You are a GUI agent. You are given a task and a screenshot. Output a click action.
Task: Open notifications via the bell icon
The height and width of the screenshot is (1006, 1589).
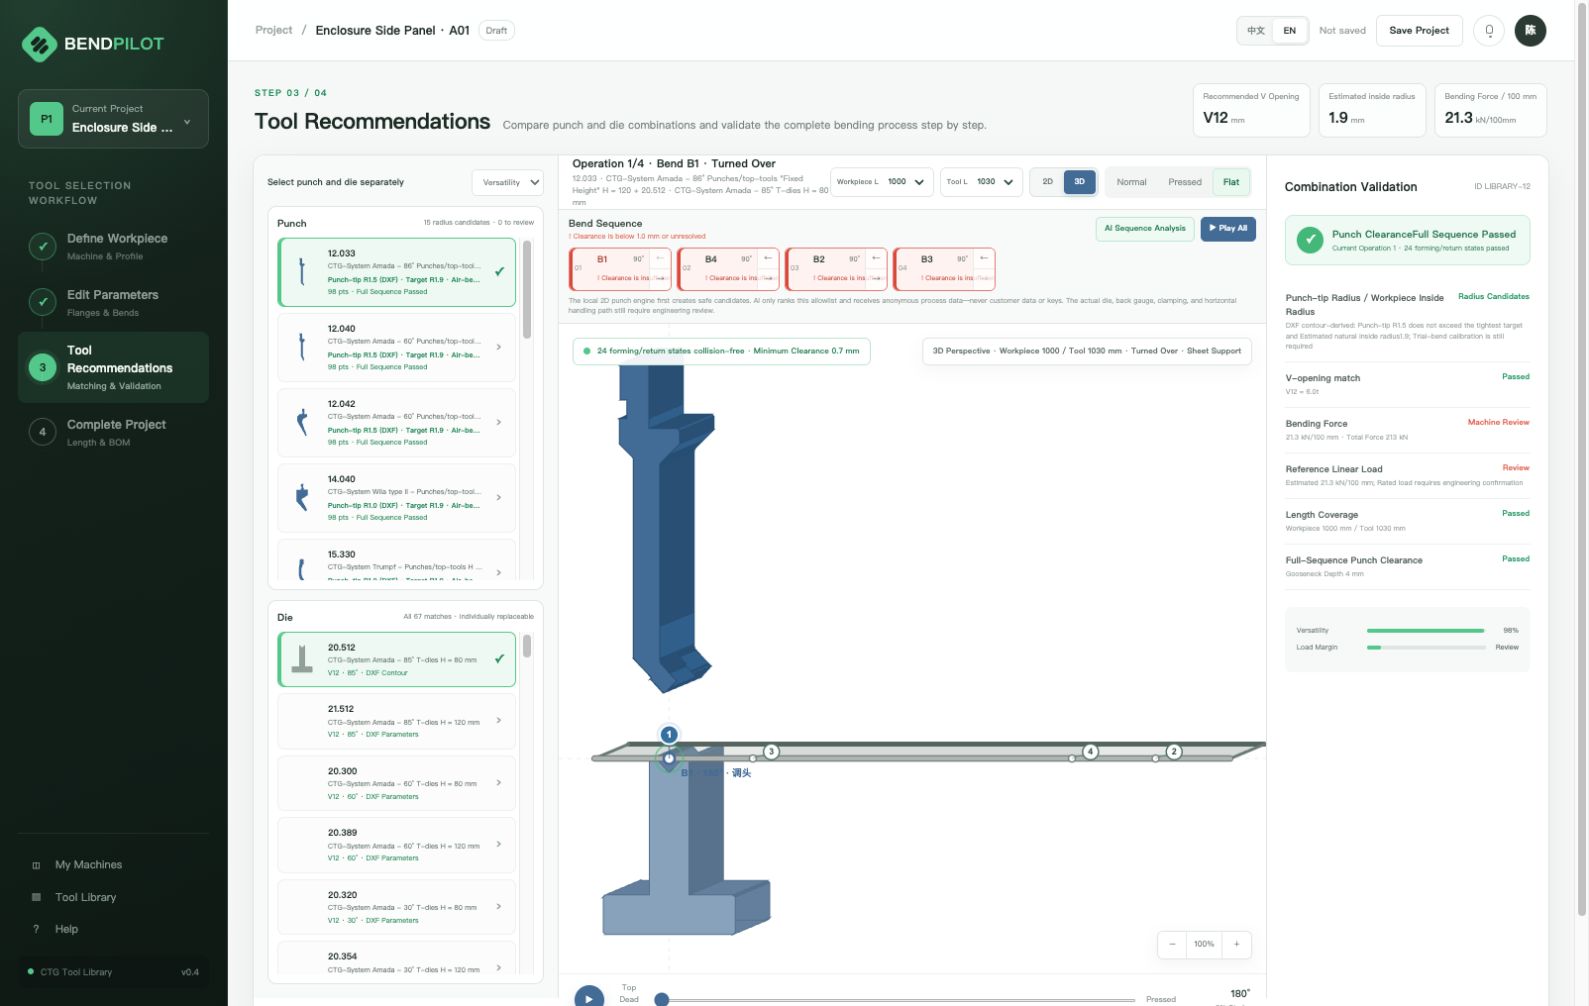pos(1489,31)
